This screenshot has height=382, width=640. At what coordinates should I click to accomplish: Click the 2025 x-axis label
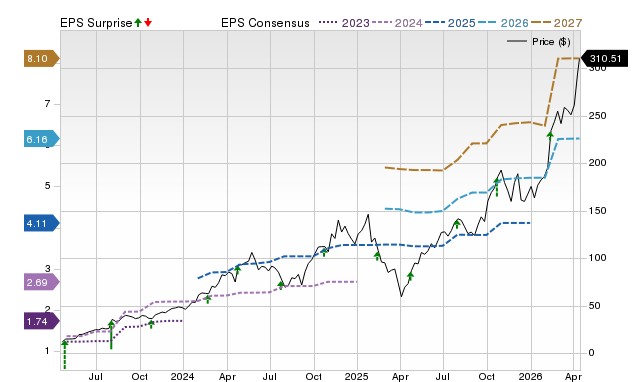[x=356, y=376]
